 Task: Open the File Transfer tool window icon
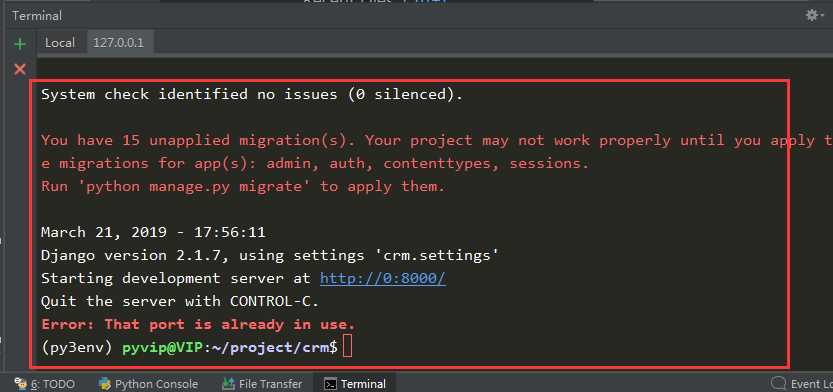229,384
